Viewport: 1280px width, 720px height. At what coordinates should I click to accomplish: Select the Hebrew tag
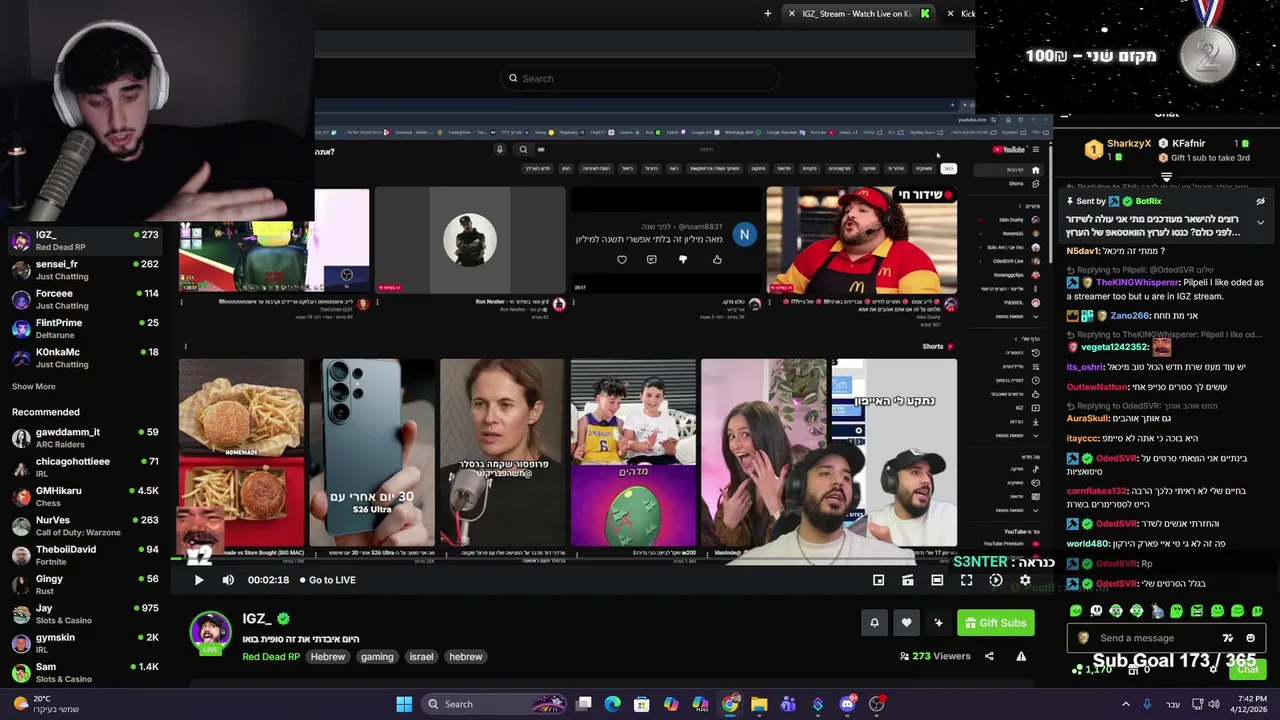pos(328,657)
